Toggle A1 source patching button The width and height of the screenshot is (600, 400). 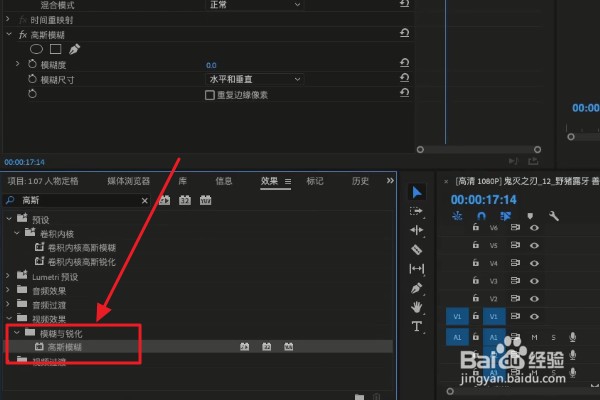[x=457, y=337]
